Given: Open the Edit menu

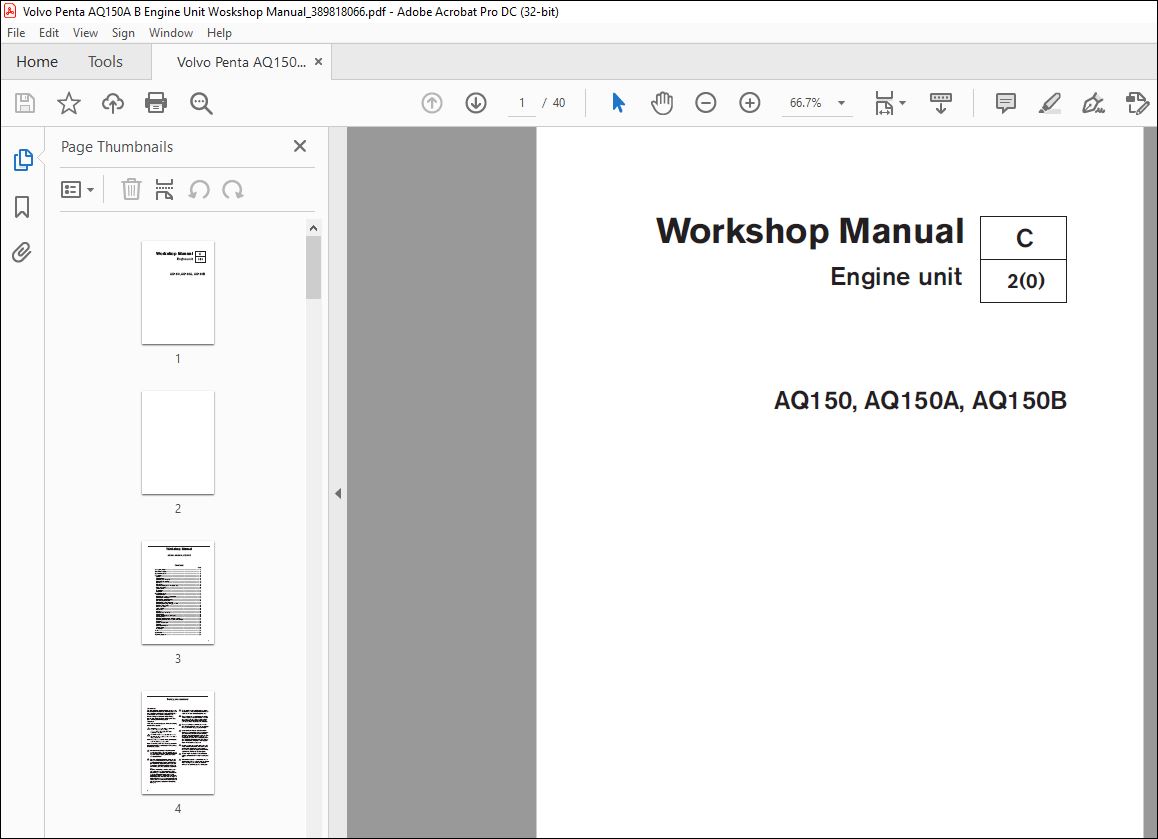Looking at the screenshot, I should tap(49, 32).
